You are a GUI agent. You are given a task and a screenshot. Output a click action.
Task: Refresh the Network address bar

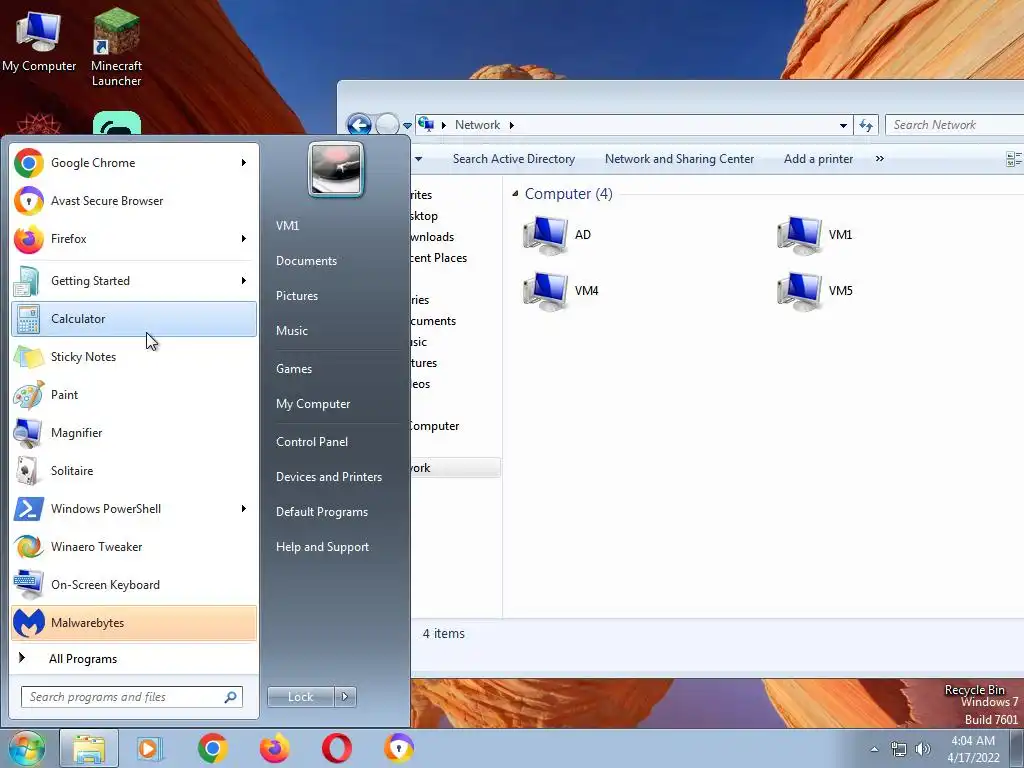(866, 125)
